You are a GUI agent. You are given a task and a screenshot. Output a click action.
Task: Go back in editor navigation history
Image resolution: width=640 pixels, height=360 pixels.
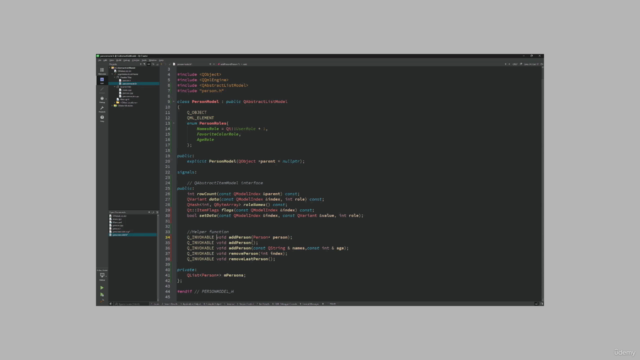click(x=161, y=64)
